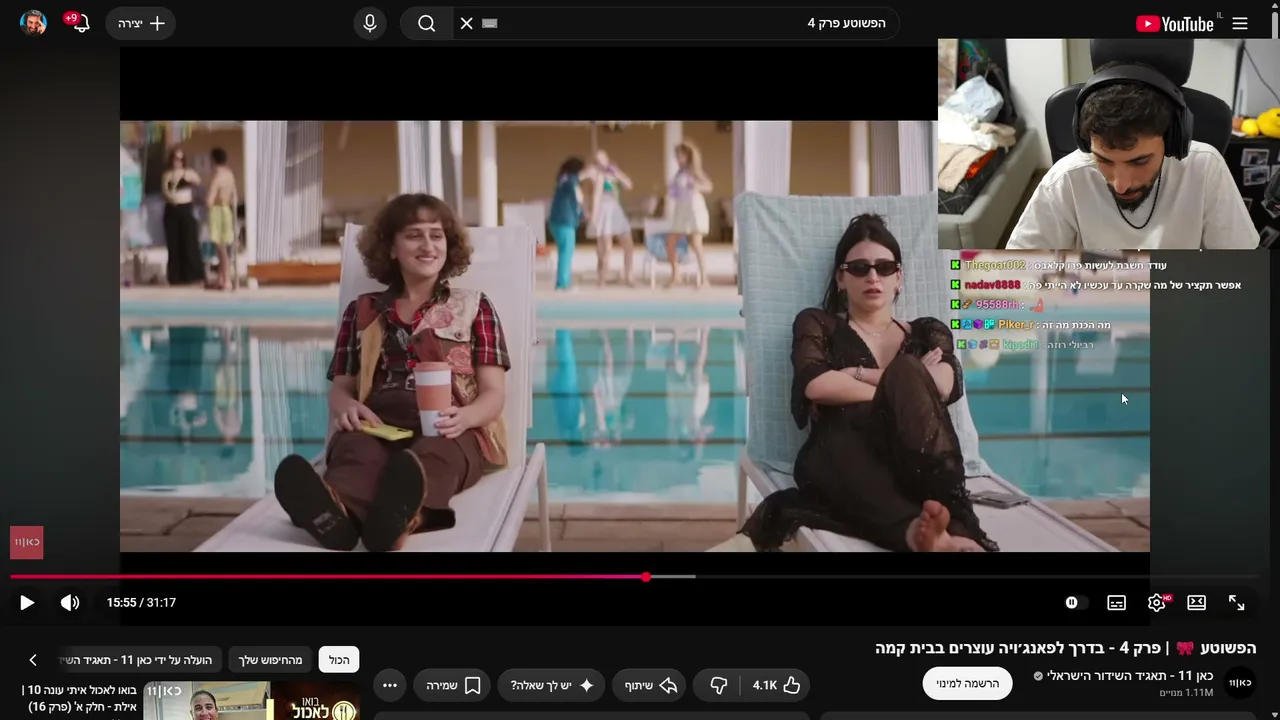Open the account profile avatar menu
The width and height of the screenshot is (1280, 720).
34,23
